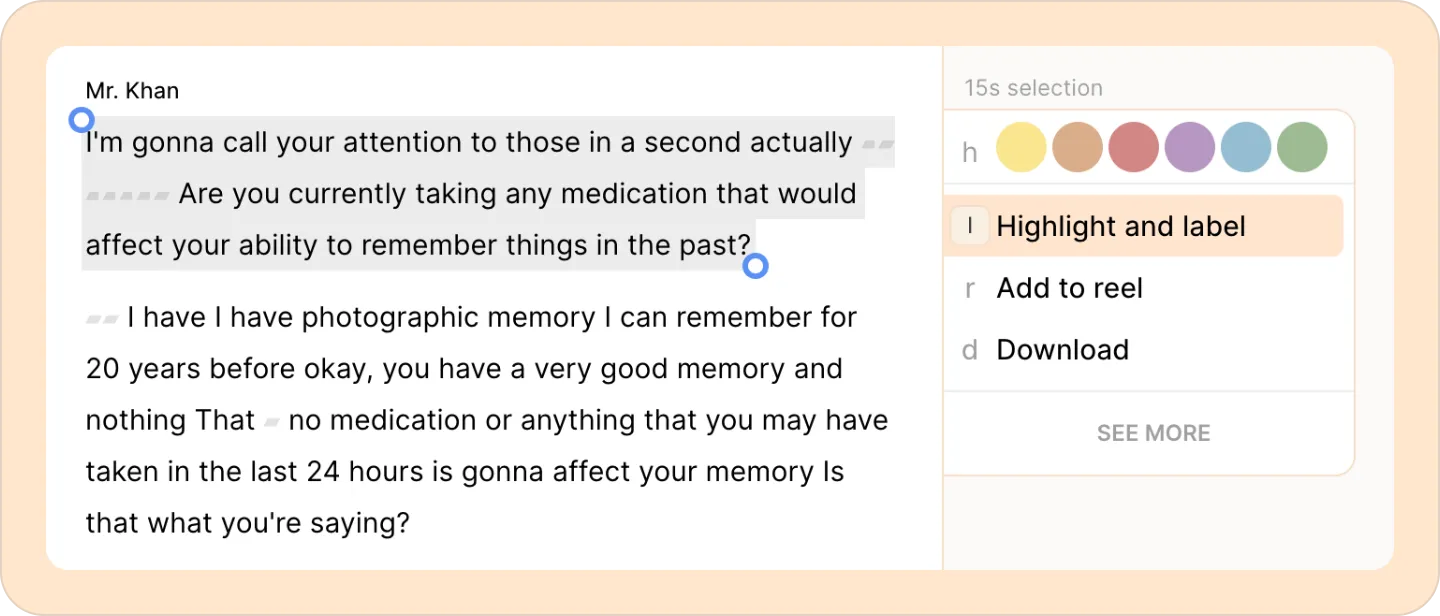Expand menu with SEE MORE
The image size is (1440, 616).
[1153, 433]
